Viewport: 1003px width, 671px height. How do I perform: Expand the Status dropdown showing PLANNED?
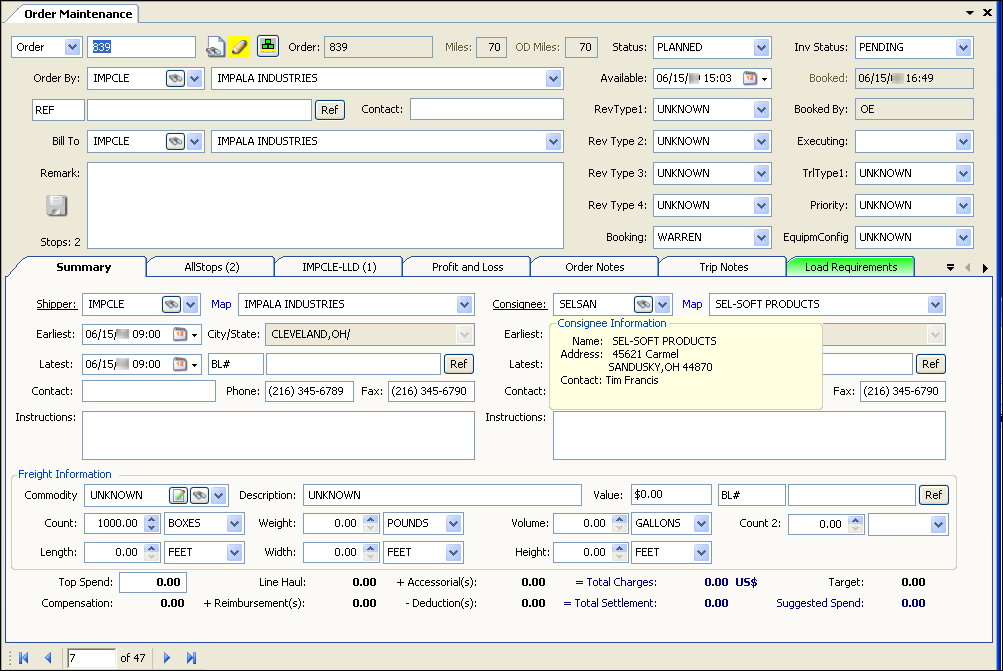tap(761, 47)
